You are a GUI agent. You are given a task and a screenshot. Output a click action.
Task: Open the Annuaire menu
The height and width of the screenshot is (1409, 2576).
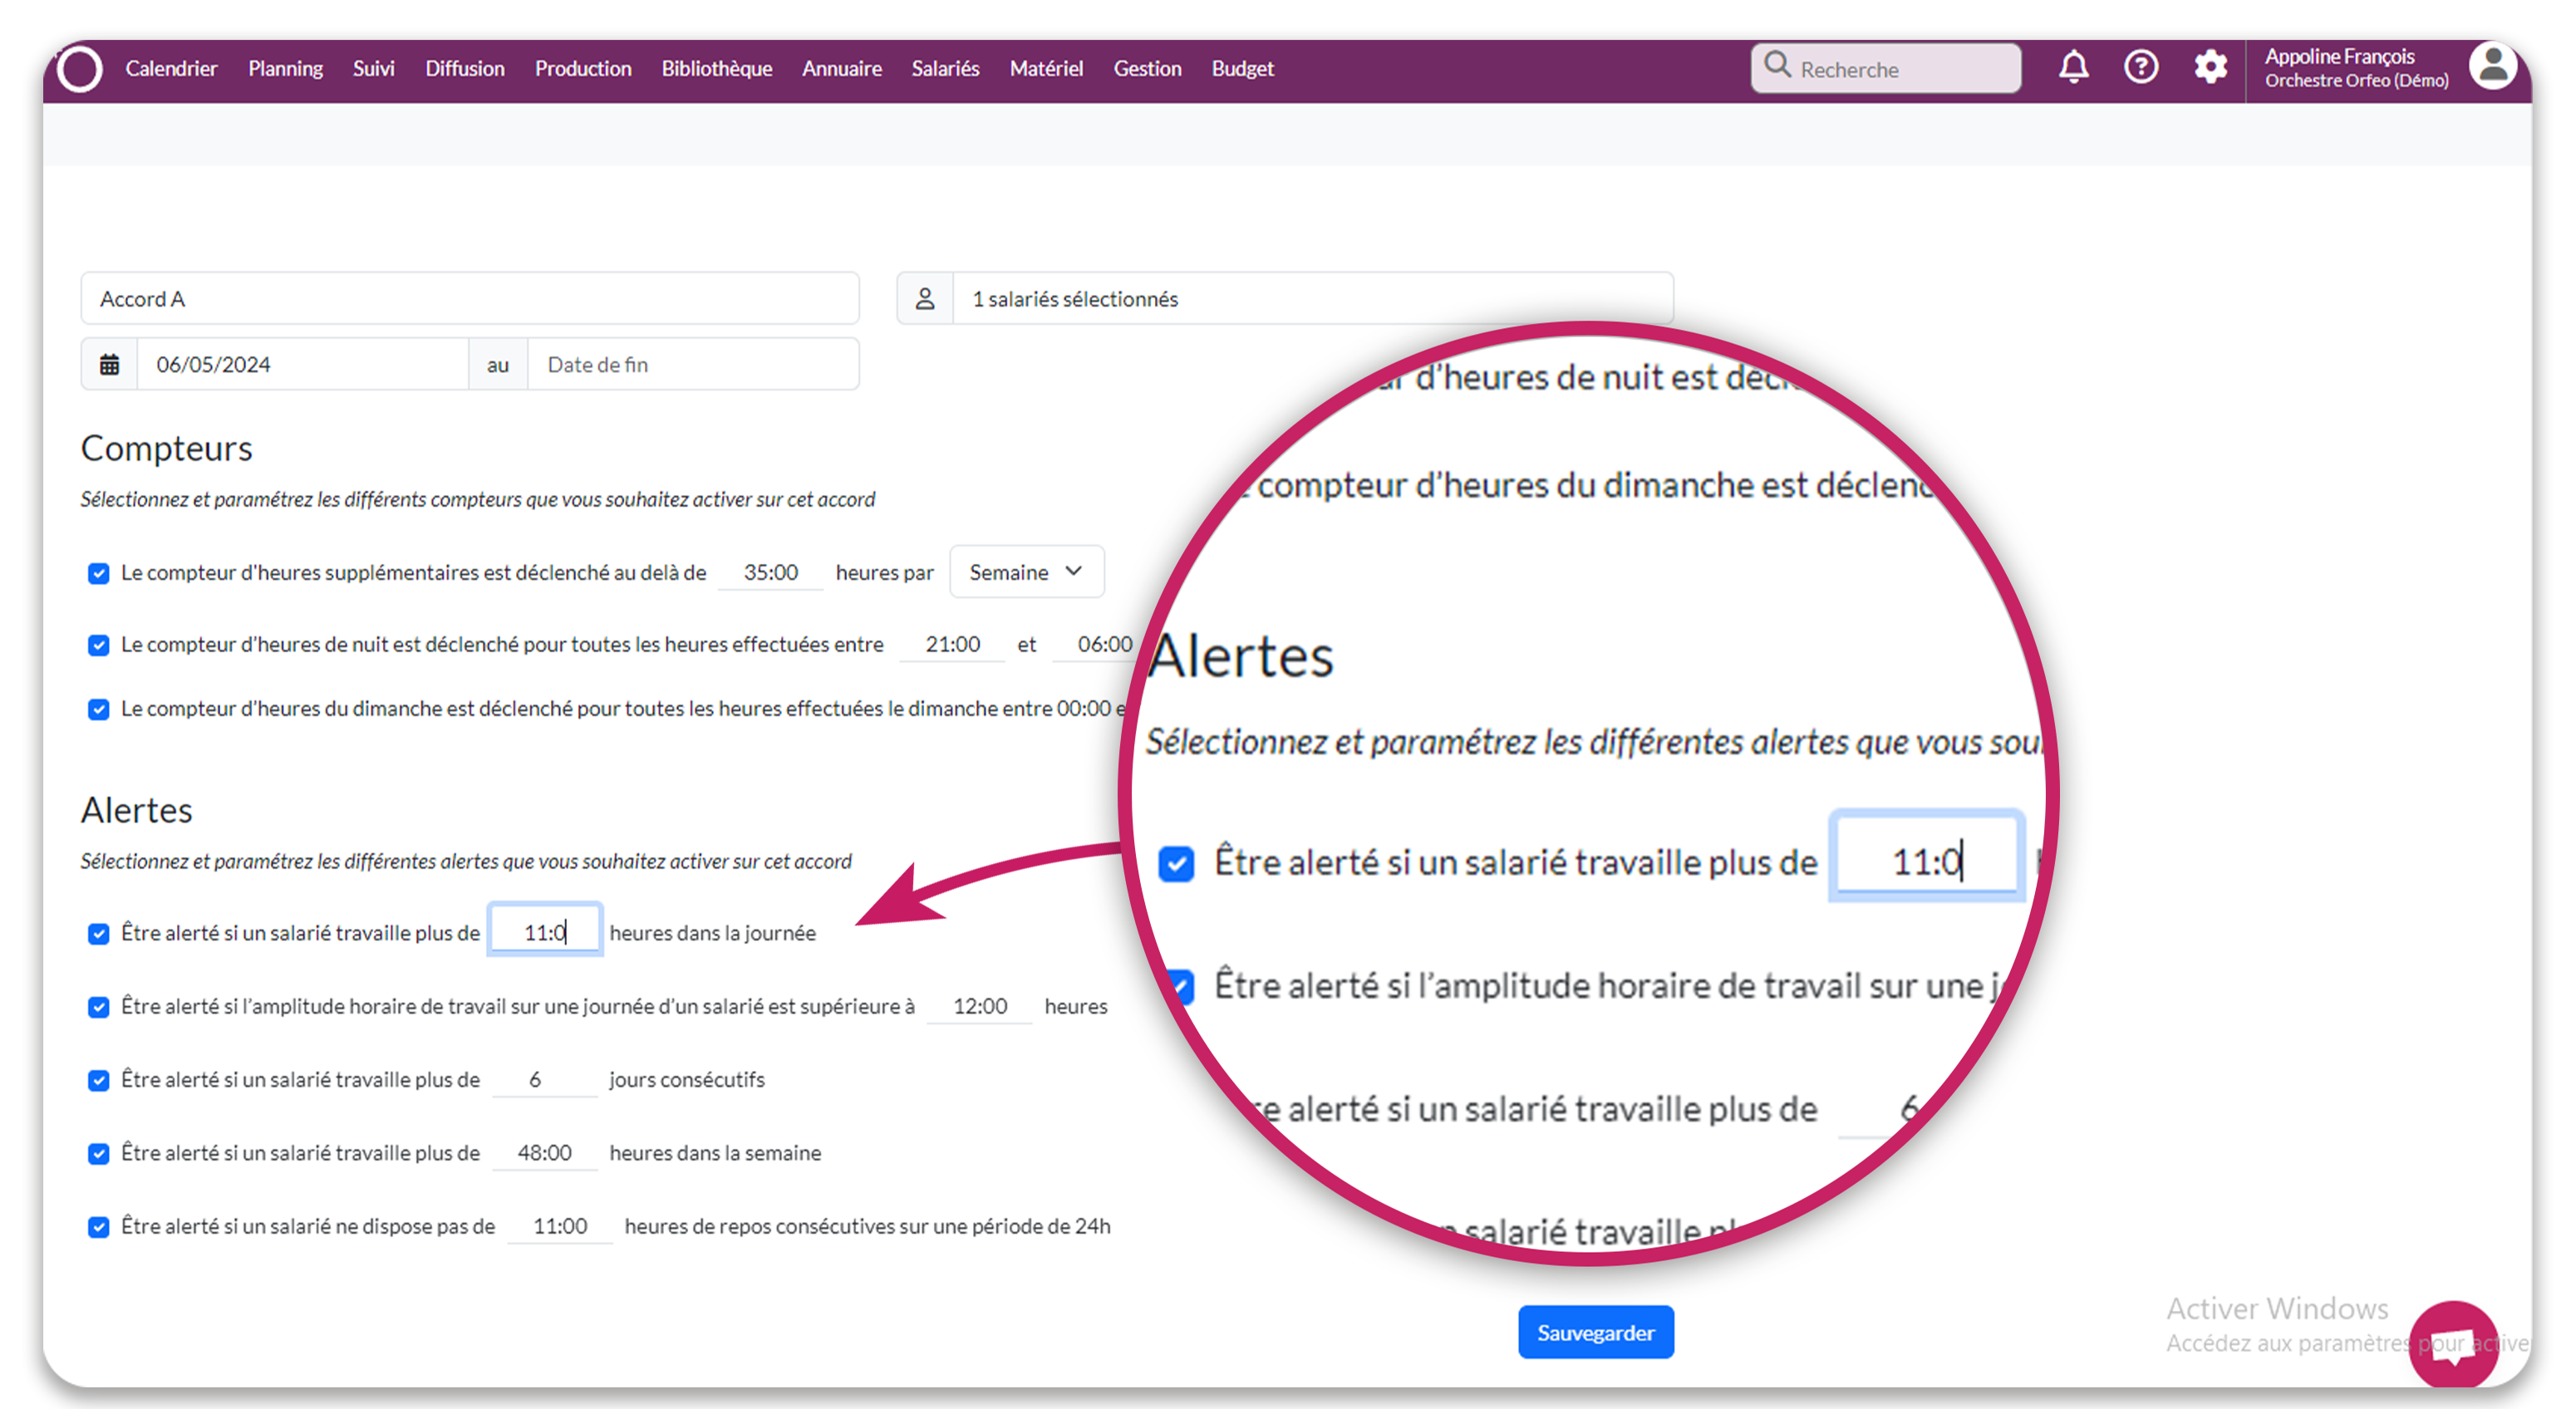click(842, 69)
